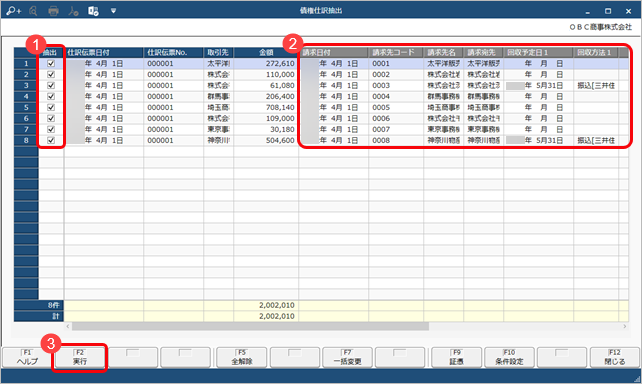642x384 pixels.
Task: Click the 回収予定日1 column header
Action: point(538,52)
